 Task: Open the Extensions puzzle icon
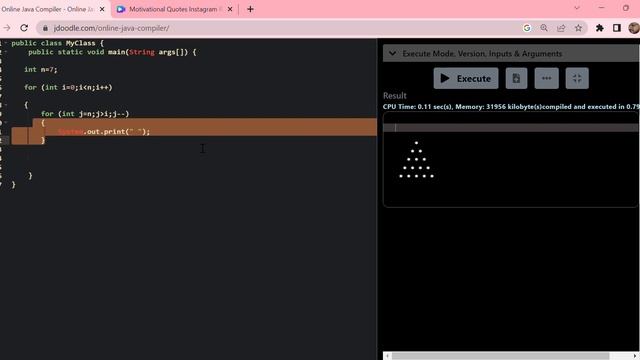click(600, 28)
